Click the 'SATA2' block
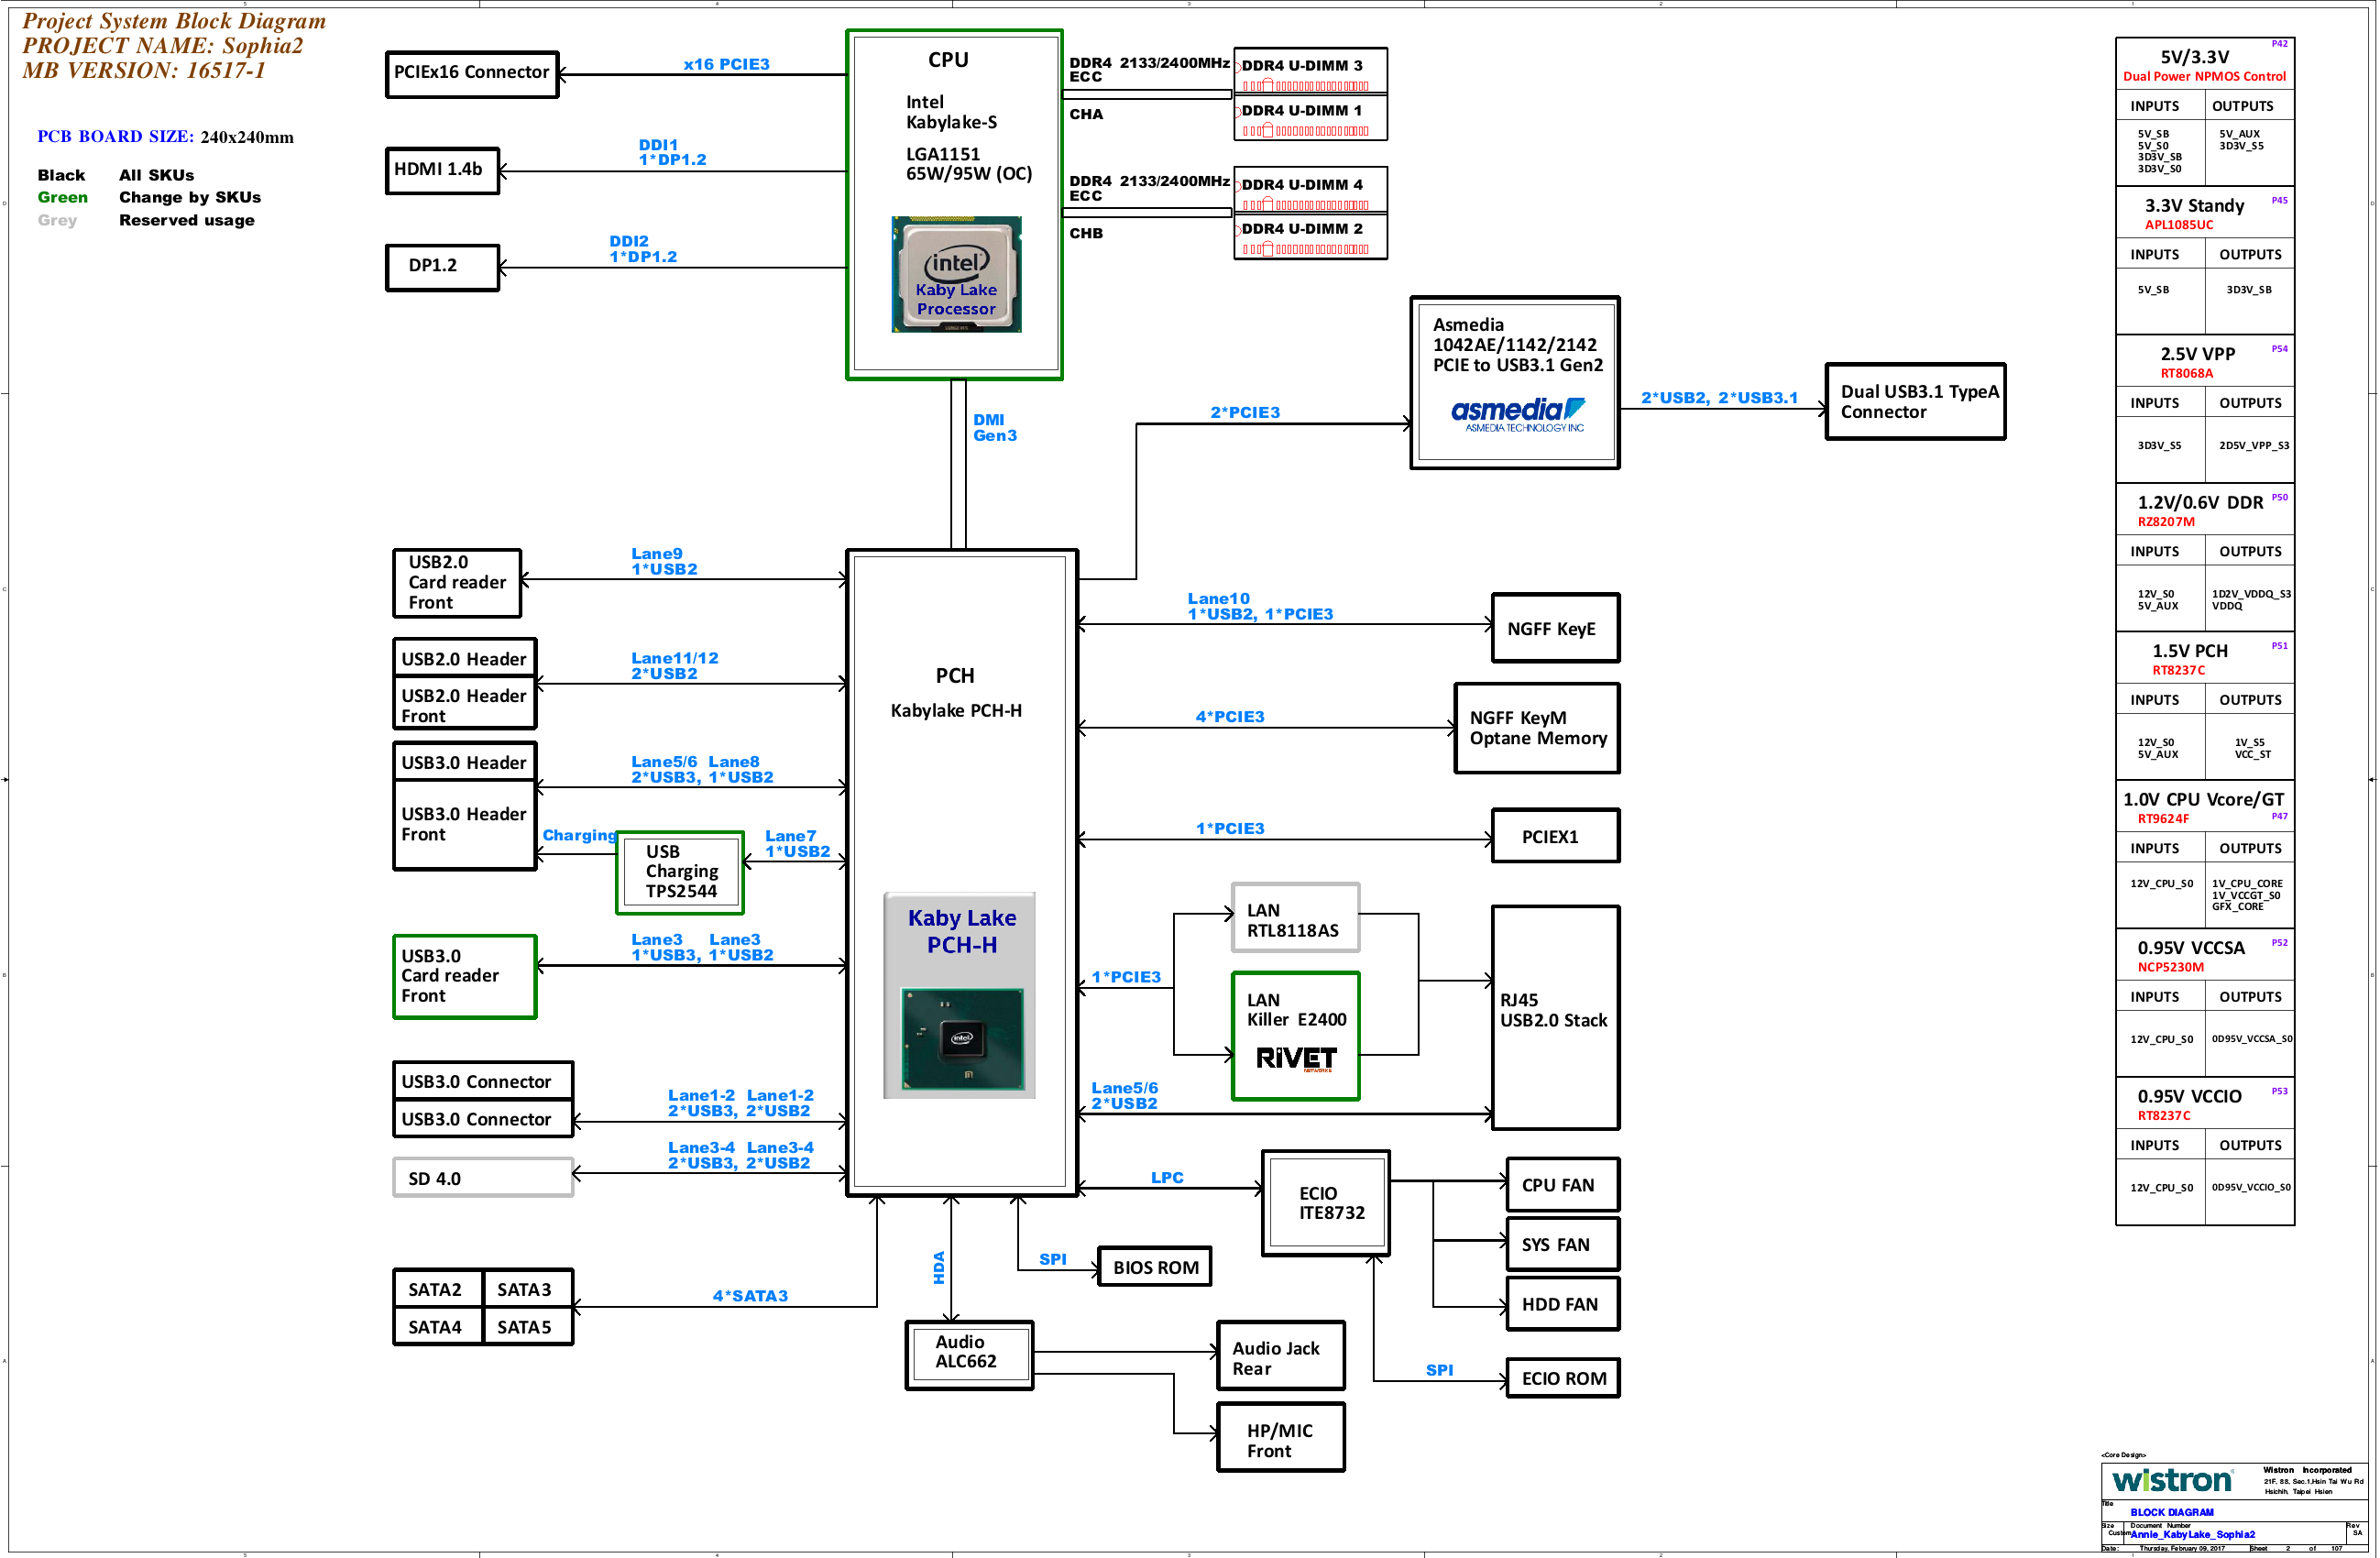Image resolution: width=2380 pixels, height=1558 pixels. tap(438, 1289)
